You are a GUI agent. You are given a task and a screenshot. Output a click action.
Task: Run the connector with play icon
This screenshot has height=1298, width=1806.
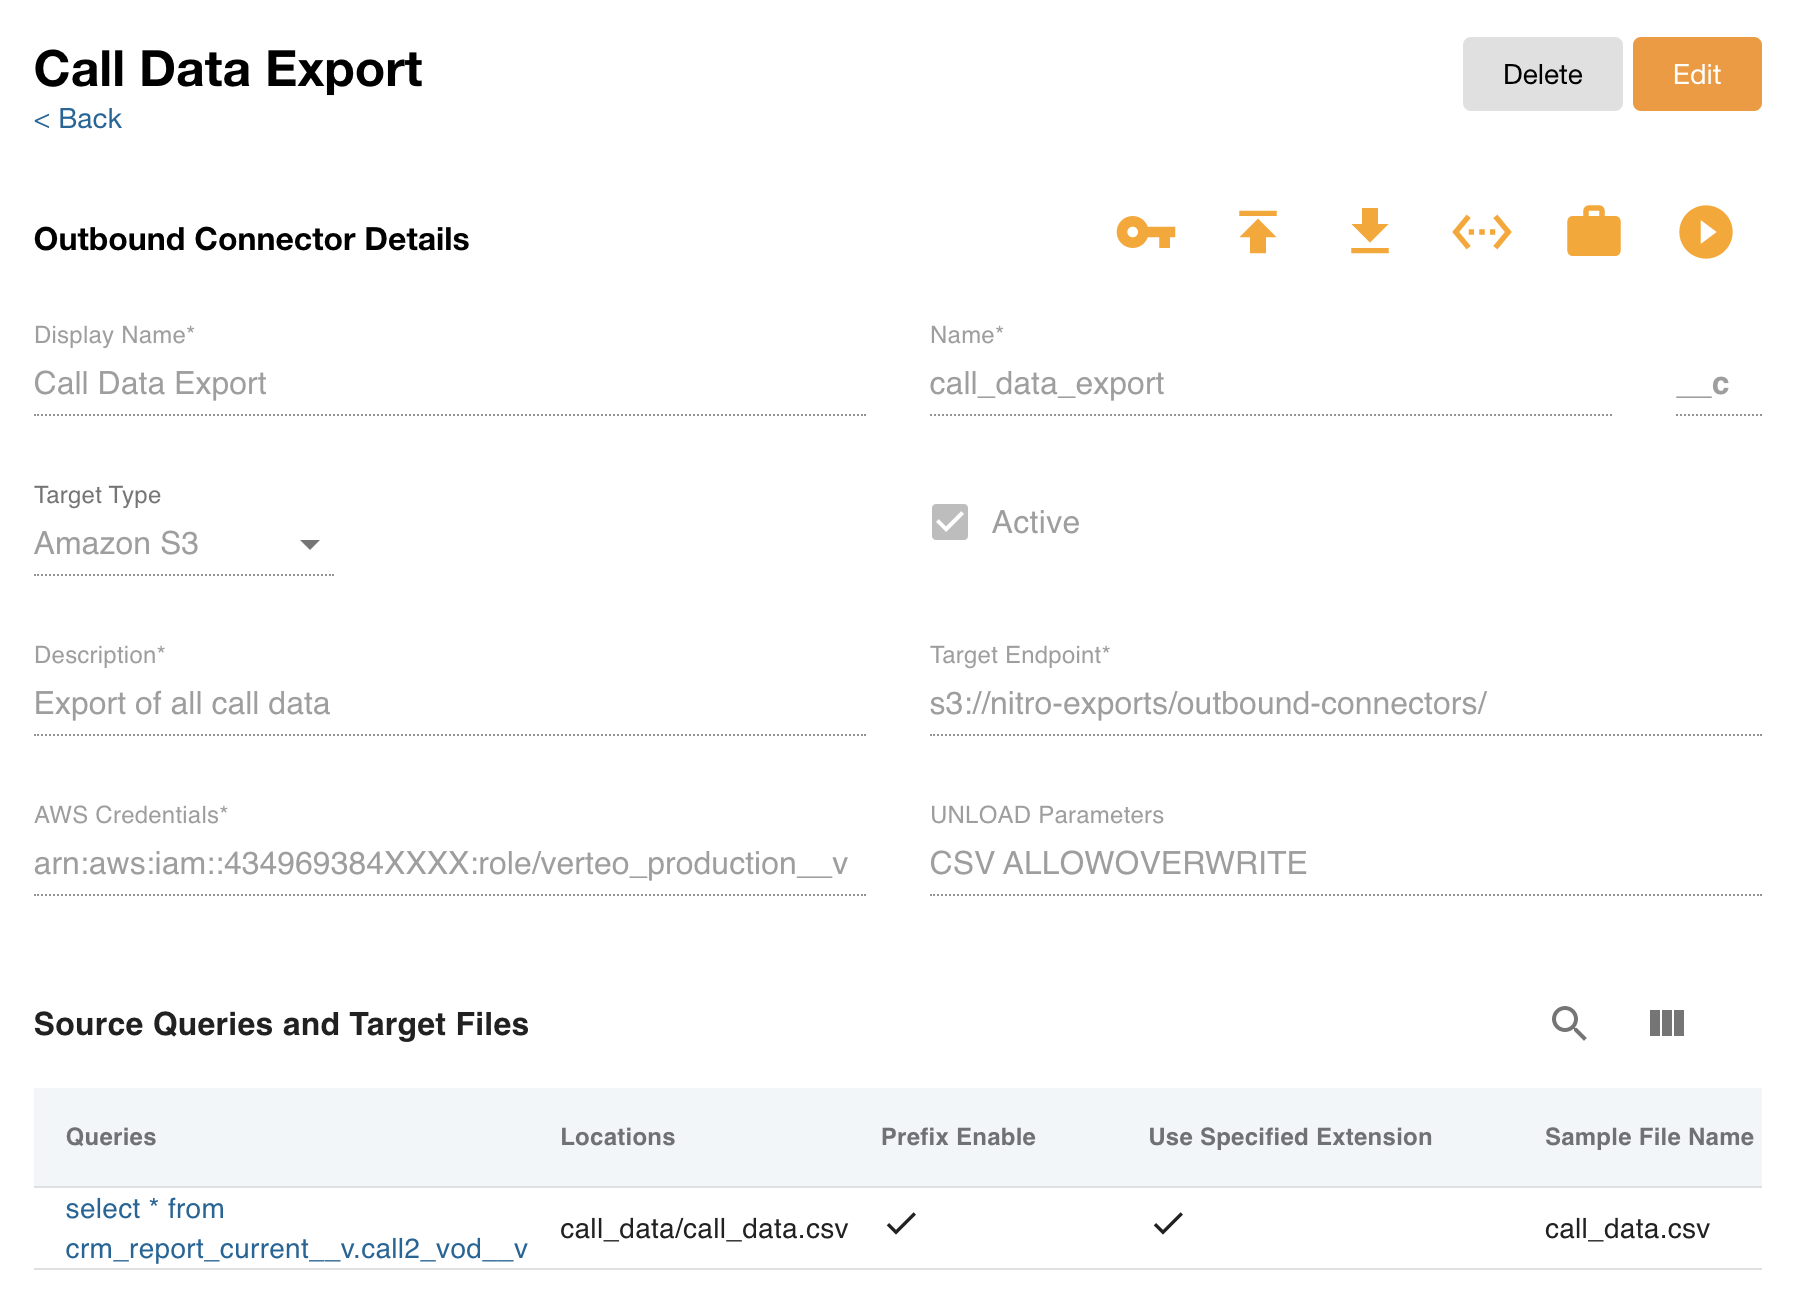tap(1705, 233)
